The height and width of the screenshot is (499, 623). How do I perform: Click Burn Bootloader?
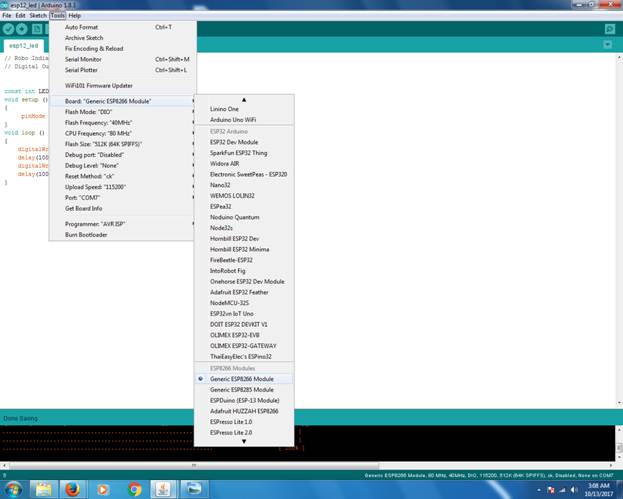pos(122,234)
